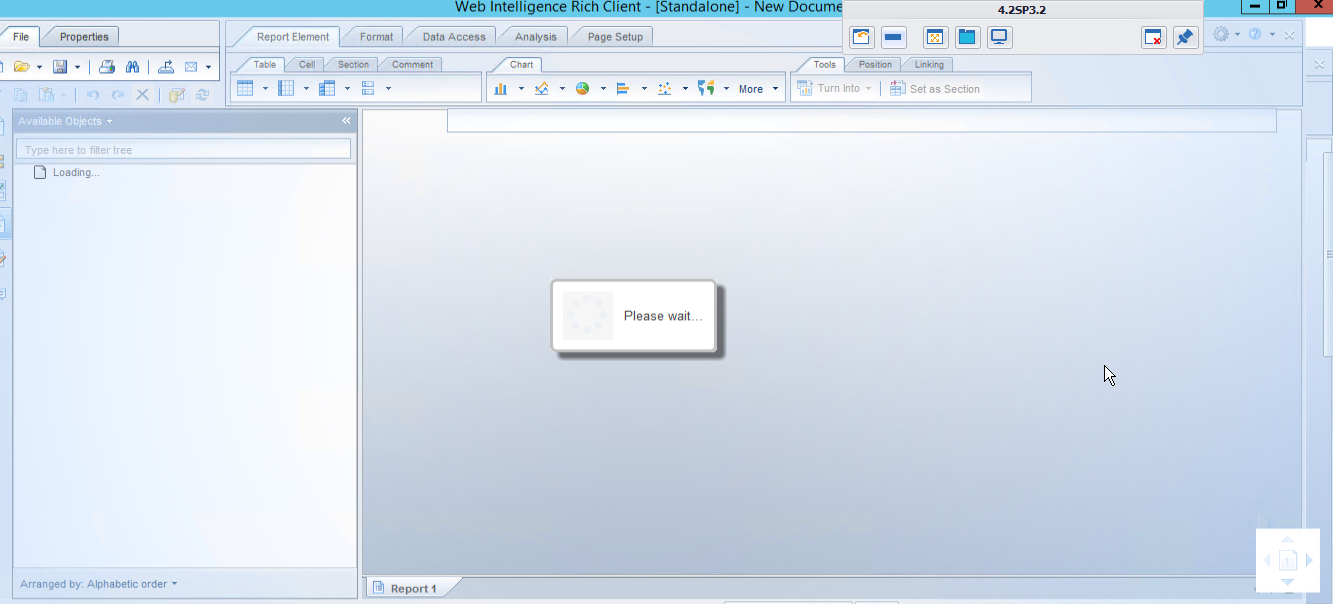Screen dimensions: 1333x604
Task: Insert a horizontal bar chart
Action: 623,88
